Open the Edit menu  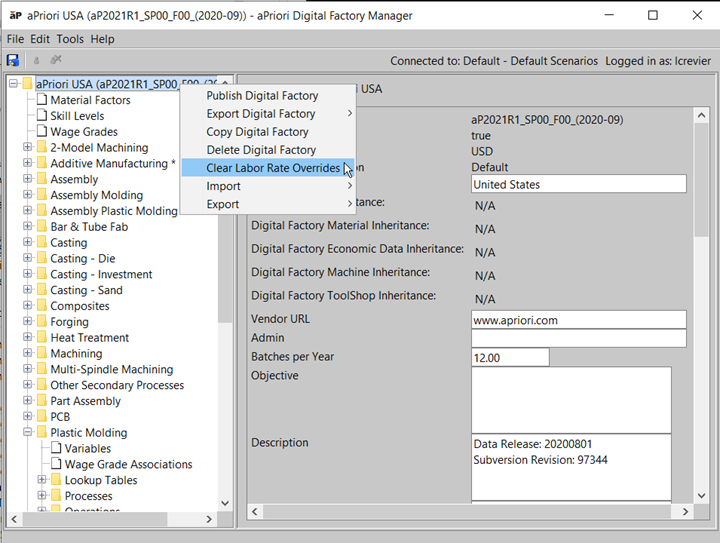pos(40,39)
